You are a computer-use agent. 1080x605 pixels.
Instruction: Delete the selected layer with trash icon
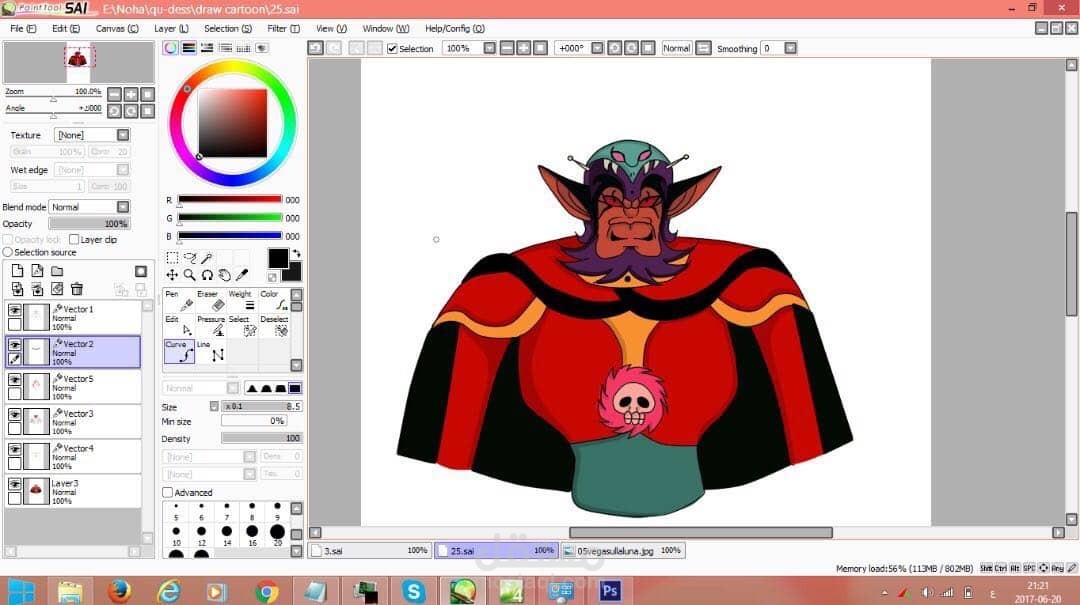tap(77, 289)
